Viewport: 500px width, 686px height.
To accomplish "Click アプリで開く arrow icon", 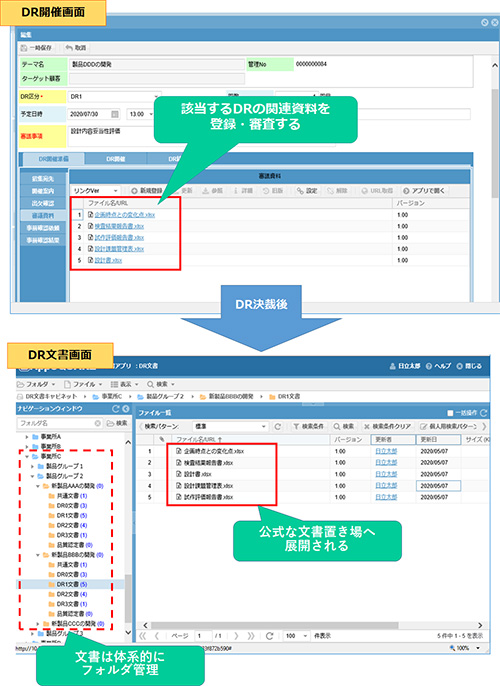I will pyautogui.click(x=406, y=191).
